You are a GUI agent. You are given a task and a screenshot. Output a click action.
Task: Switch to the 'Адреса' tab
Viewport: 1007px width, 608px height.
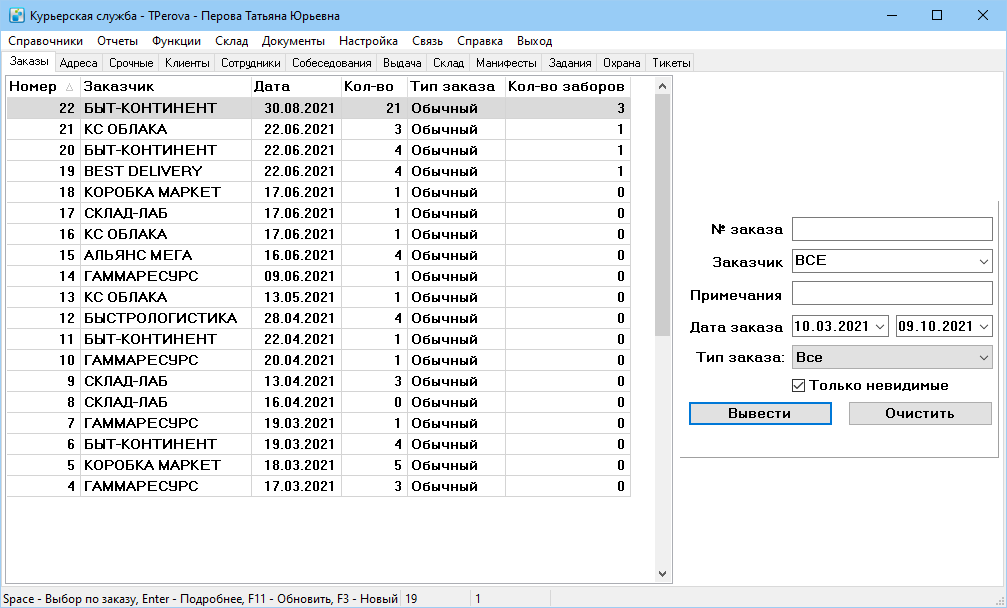(x=78, y=63)
